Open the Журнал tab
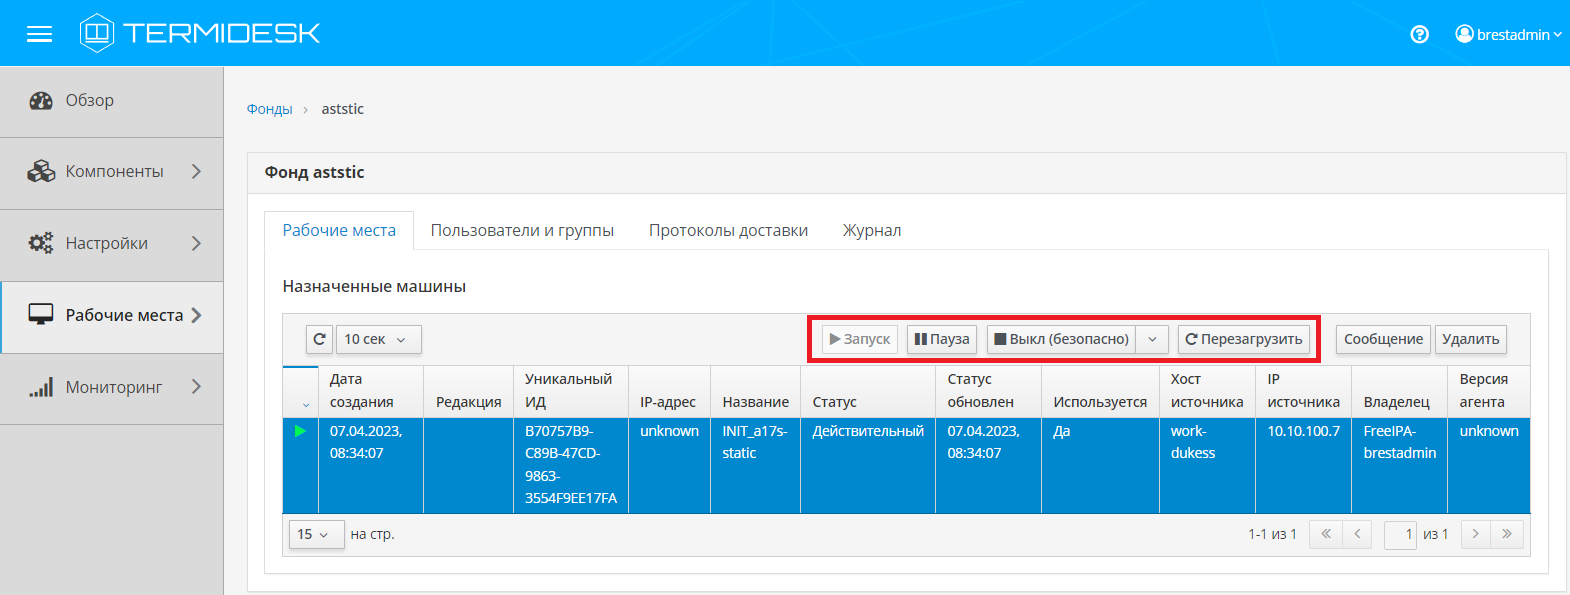This screenshot has height=595, width=1570. tap(872, 230)
